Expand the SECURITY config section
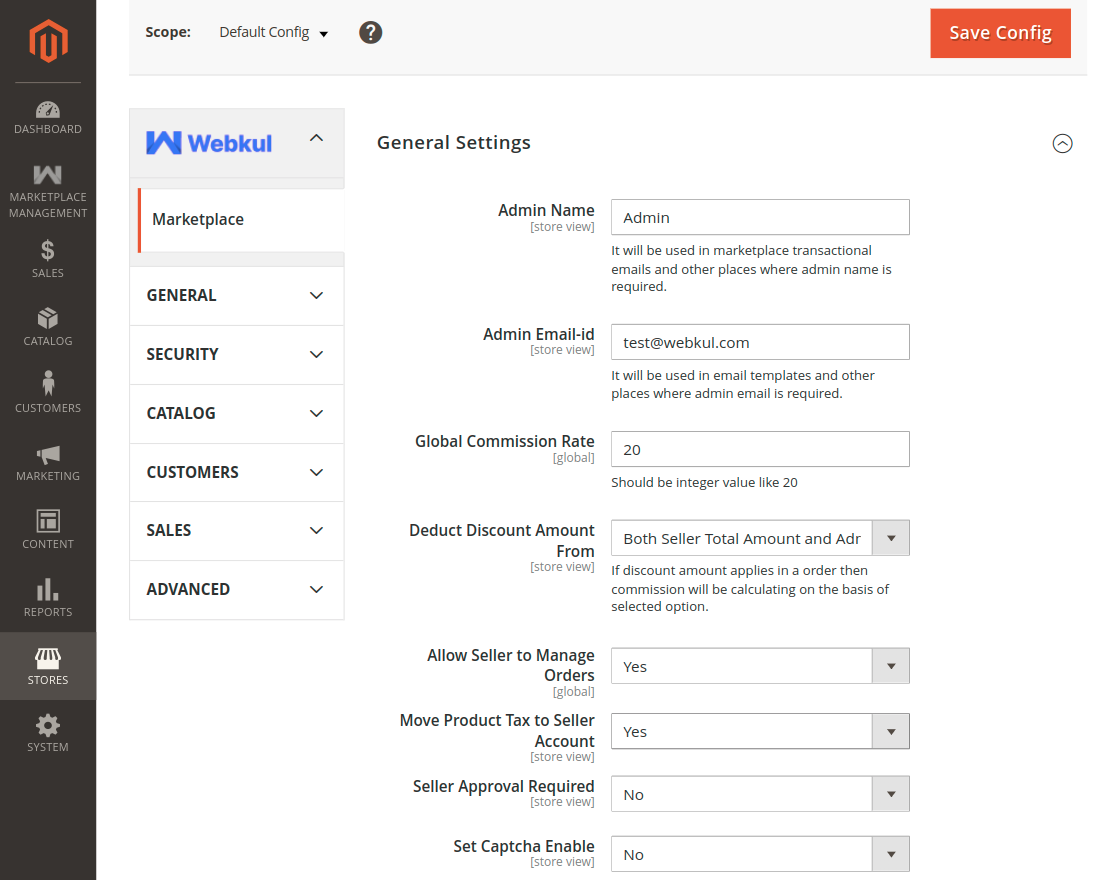This screenshot has width=1120, height=880. click(x=237, y=354)
